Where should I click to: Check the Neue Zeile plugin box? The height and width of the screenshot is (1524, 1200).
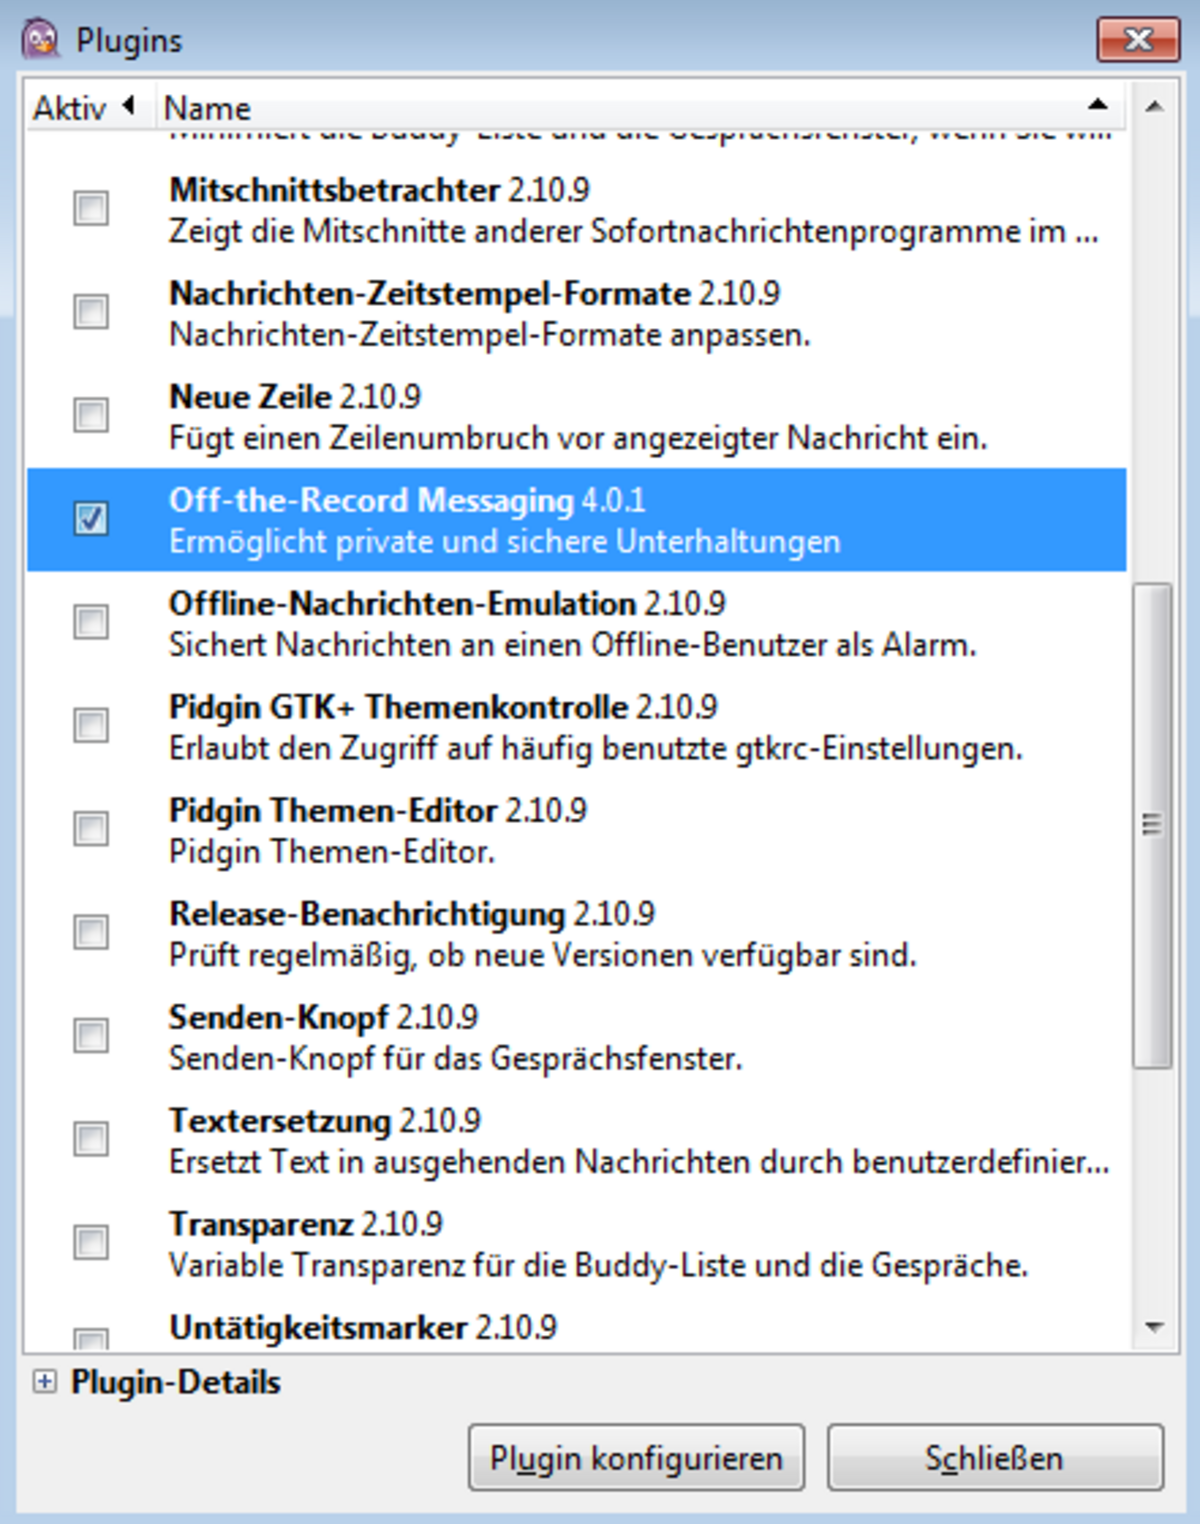[91, 415]
